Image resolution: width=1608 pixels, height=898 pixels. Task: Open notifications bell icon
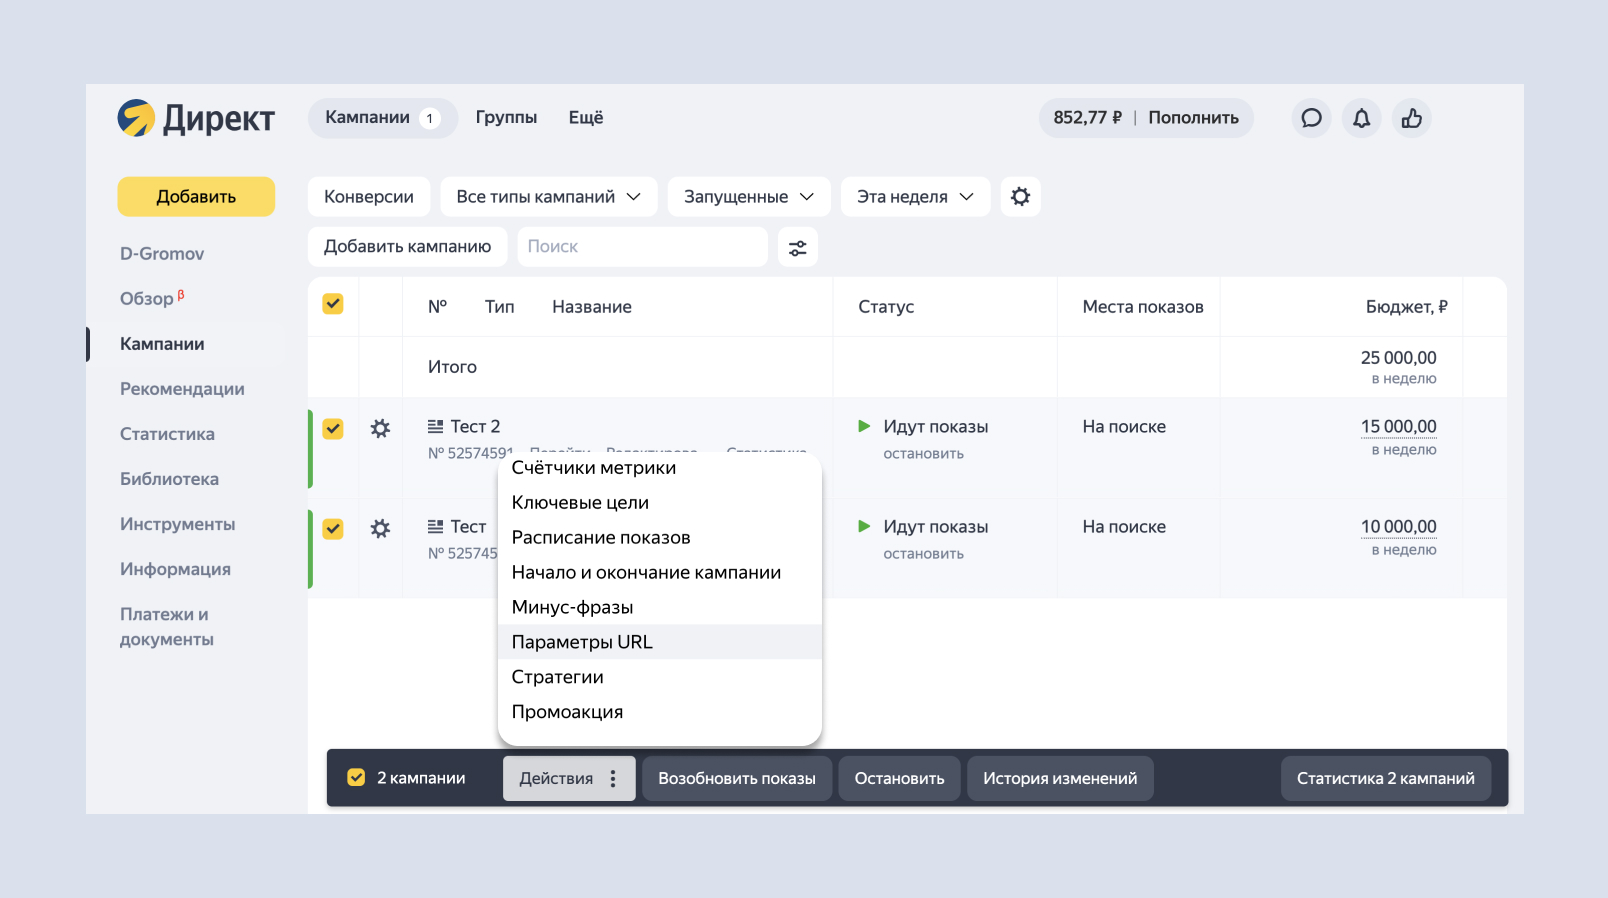pos(1361,118)
